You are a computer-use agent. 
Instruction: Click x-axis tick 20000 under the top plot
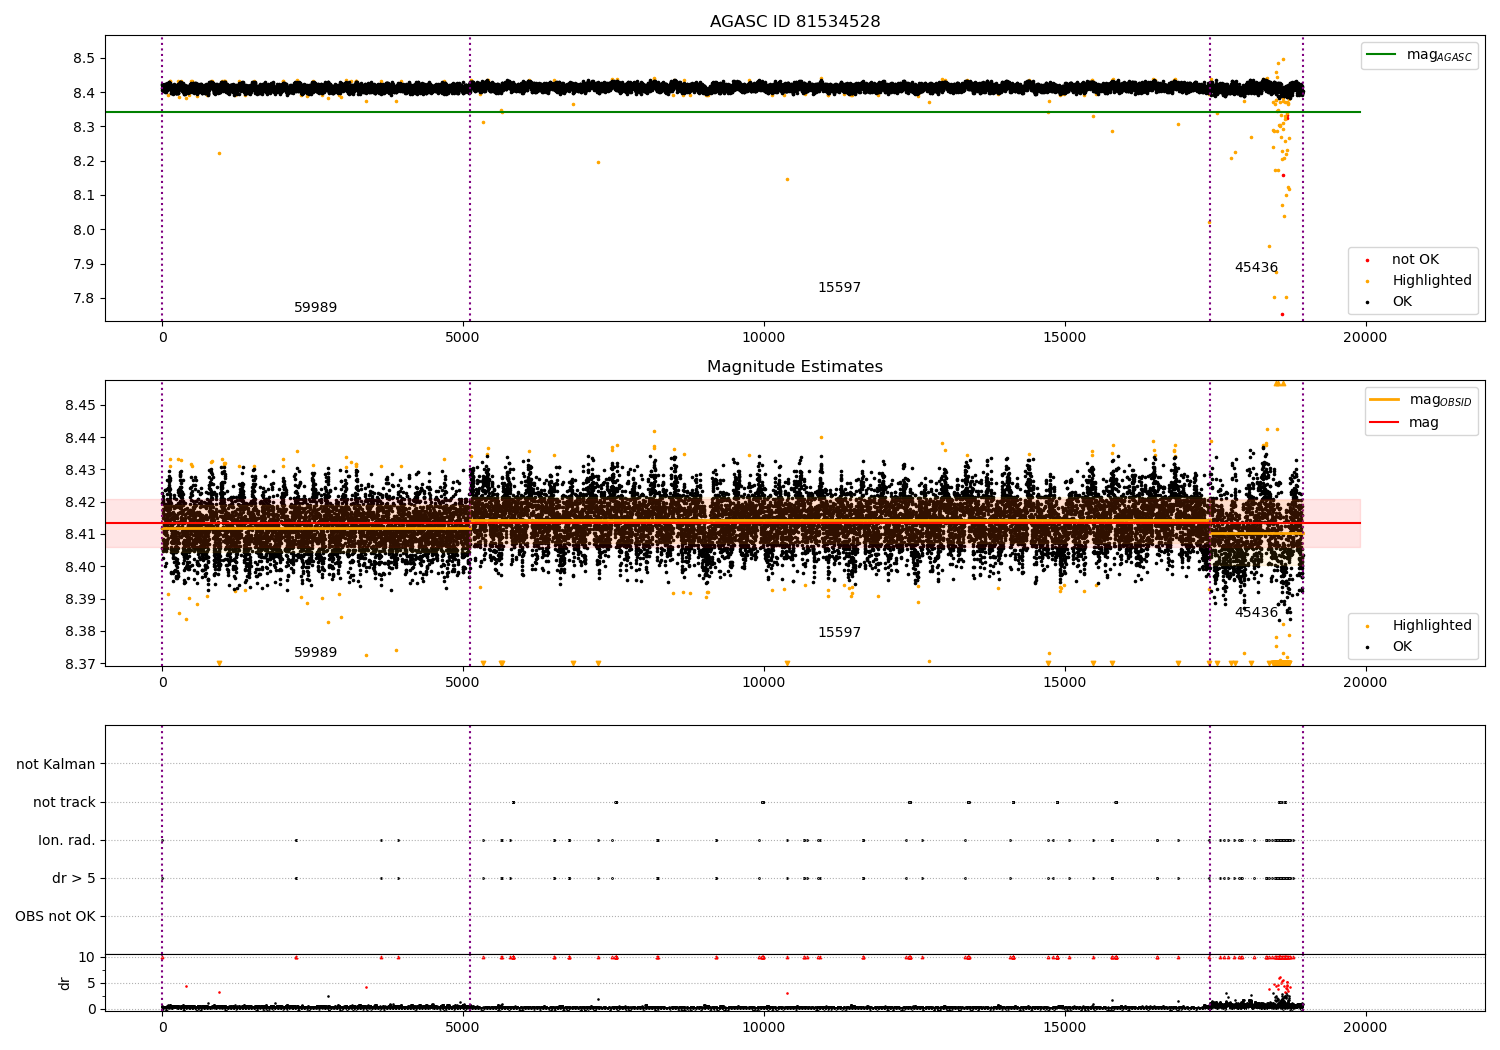[1365, 338]
